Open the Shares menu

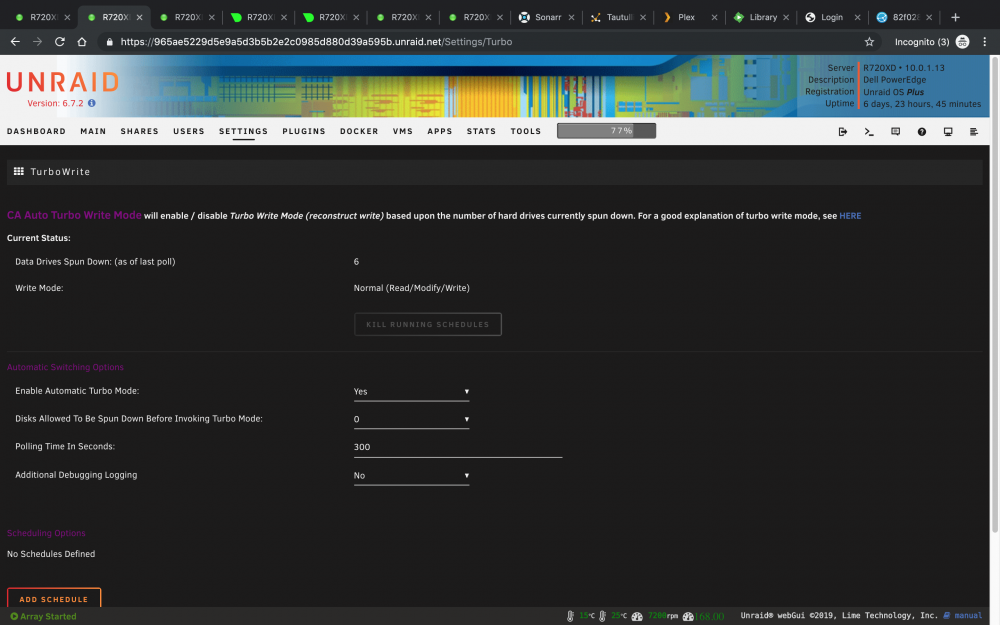139,131
